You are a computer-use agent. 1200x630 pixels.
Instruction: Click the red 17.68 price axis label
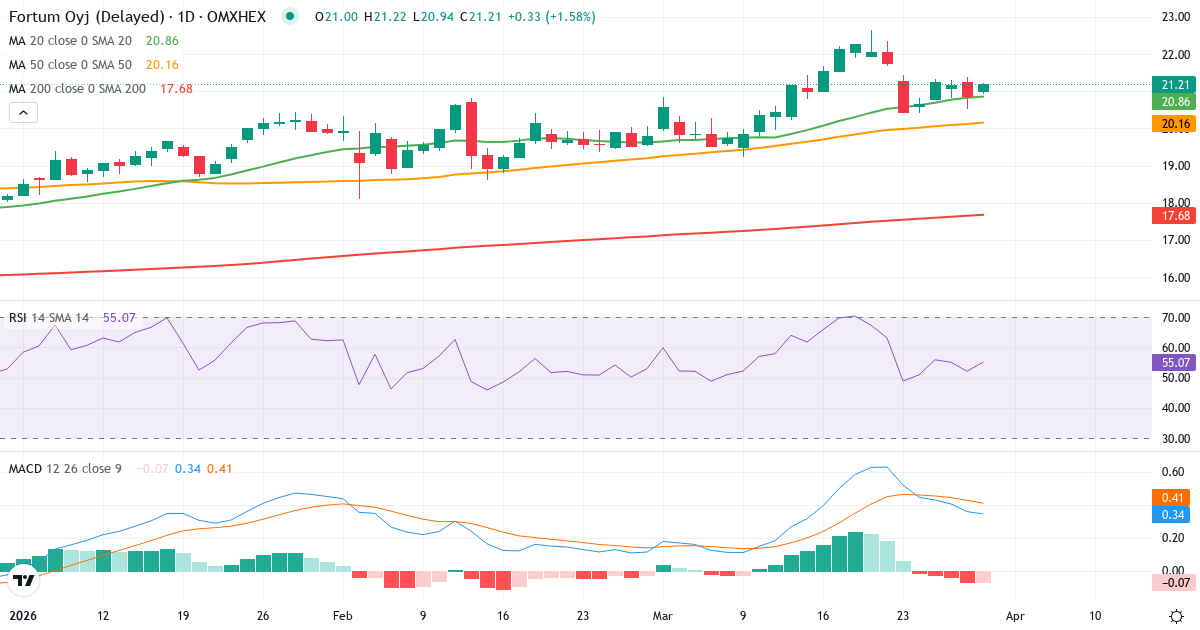coord(1176,215)
